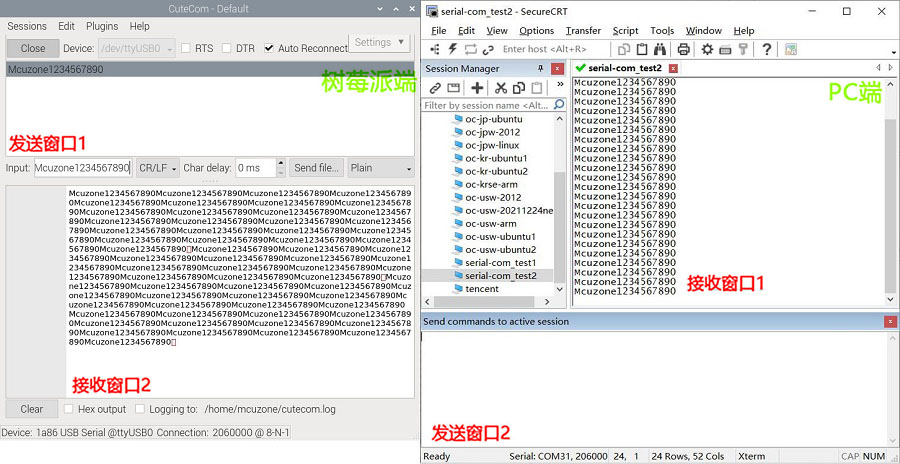Enable the DTR checkbox

tap(227, 48)
